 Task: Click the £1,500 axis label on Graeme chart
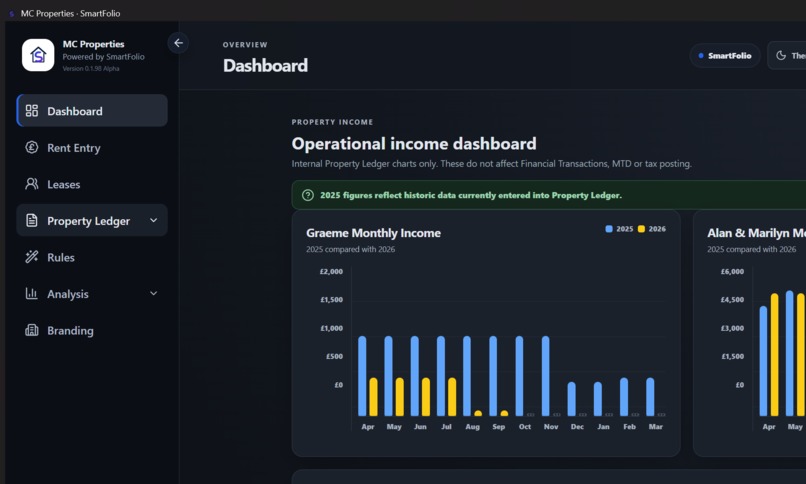point(332,300)
